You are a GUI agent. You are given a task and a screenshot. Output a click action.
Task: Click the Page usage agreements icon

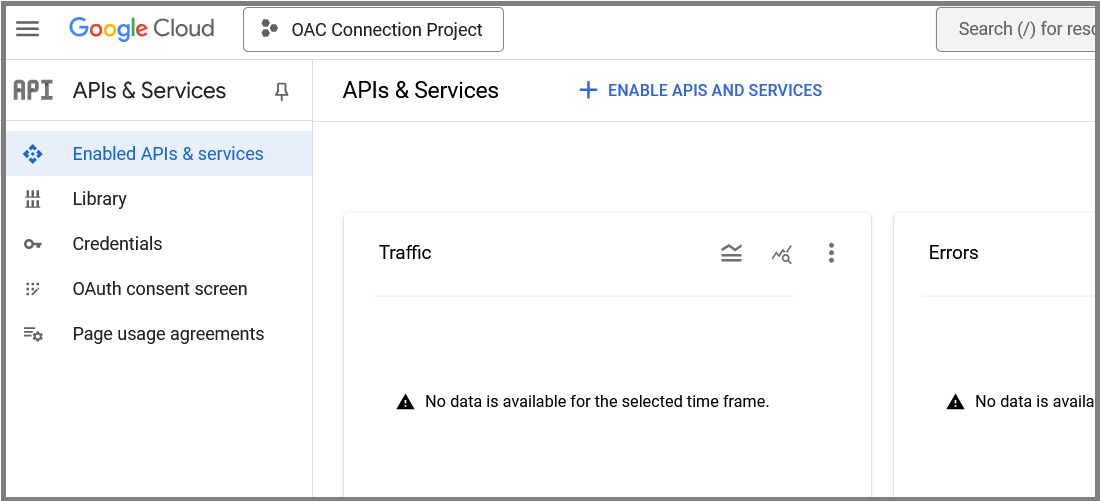[x=33, y=334]
